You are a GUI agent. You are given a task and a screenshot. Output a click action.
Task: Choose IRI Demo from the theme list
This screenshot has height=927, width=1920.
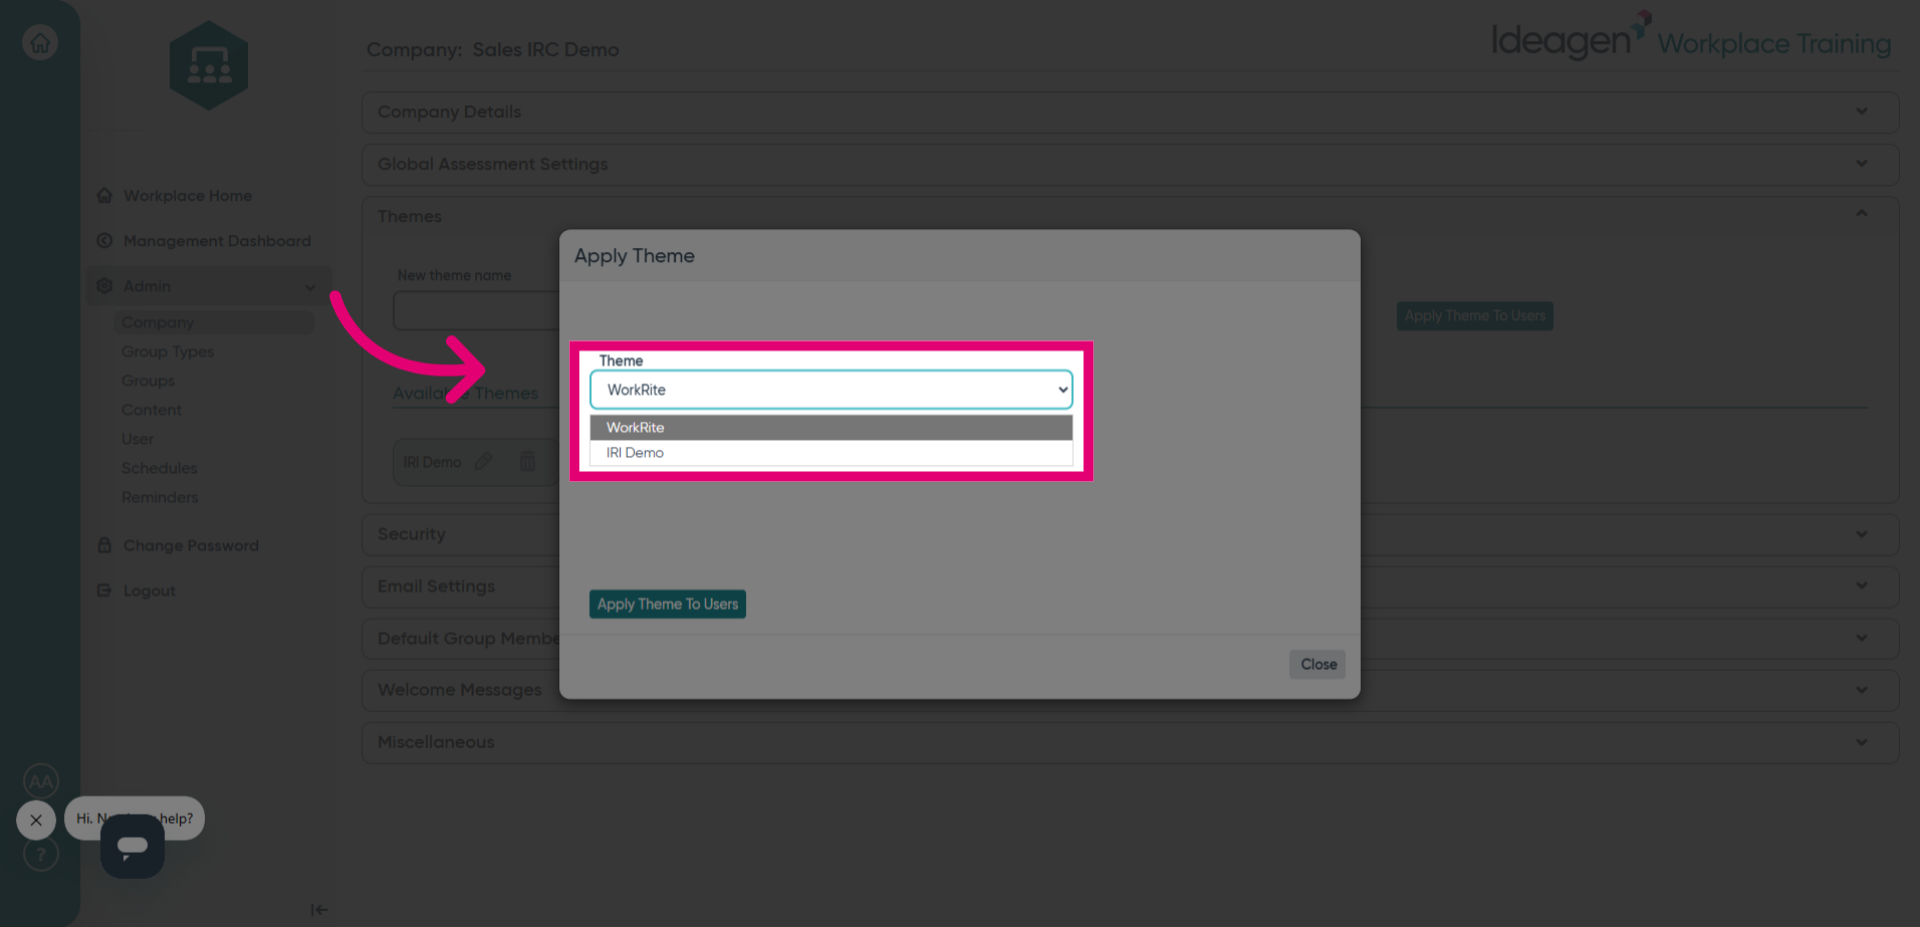pos(831,453)
